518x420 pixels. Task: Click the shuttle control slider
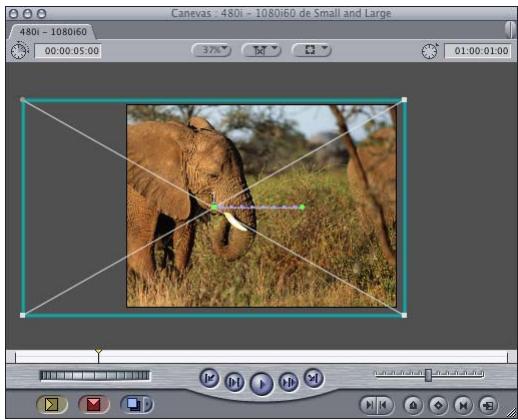(429, 375)
